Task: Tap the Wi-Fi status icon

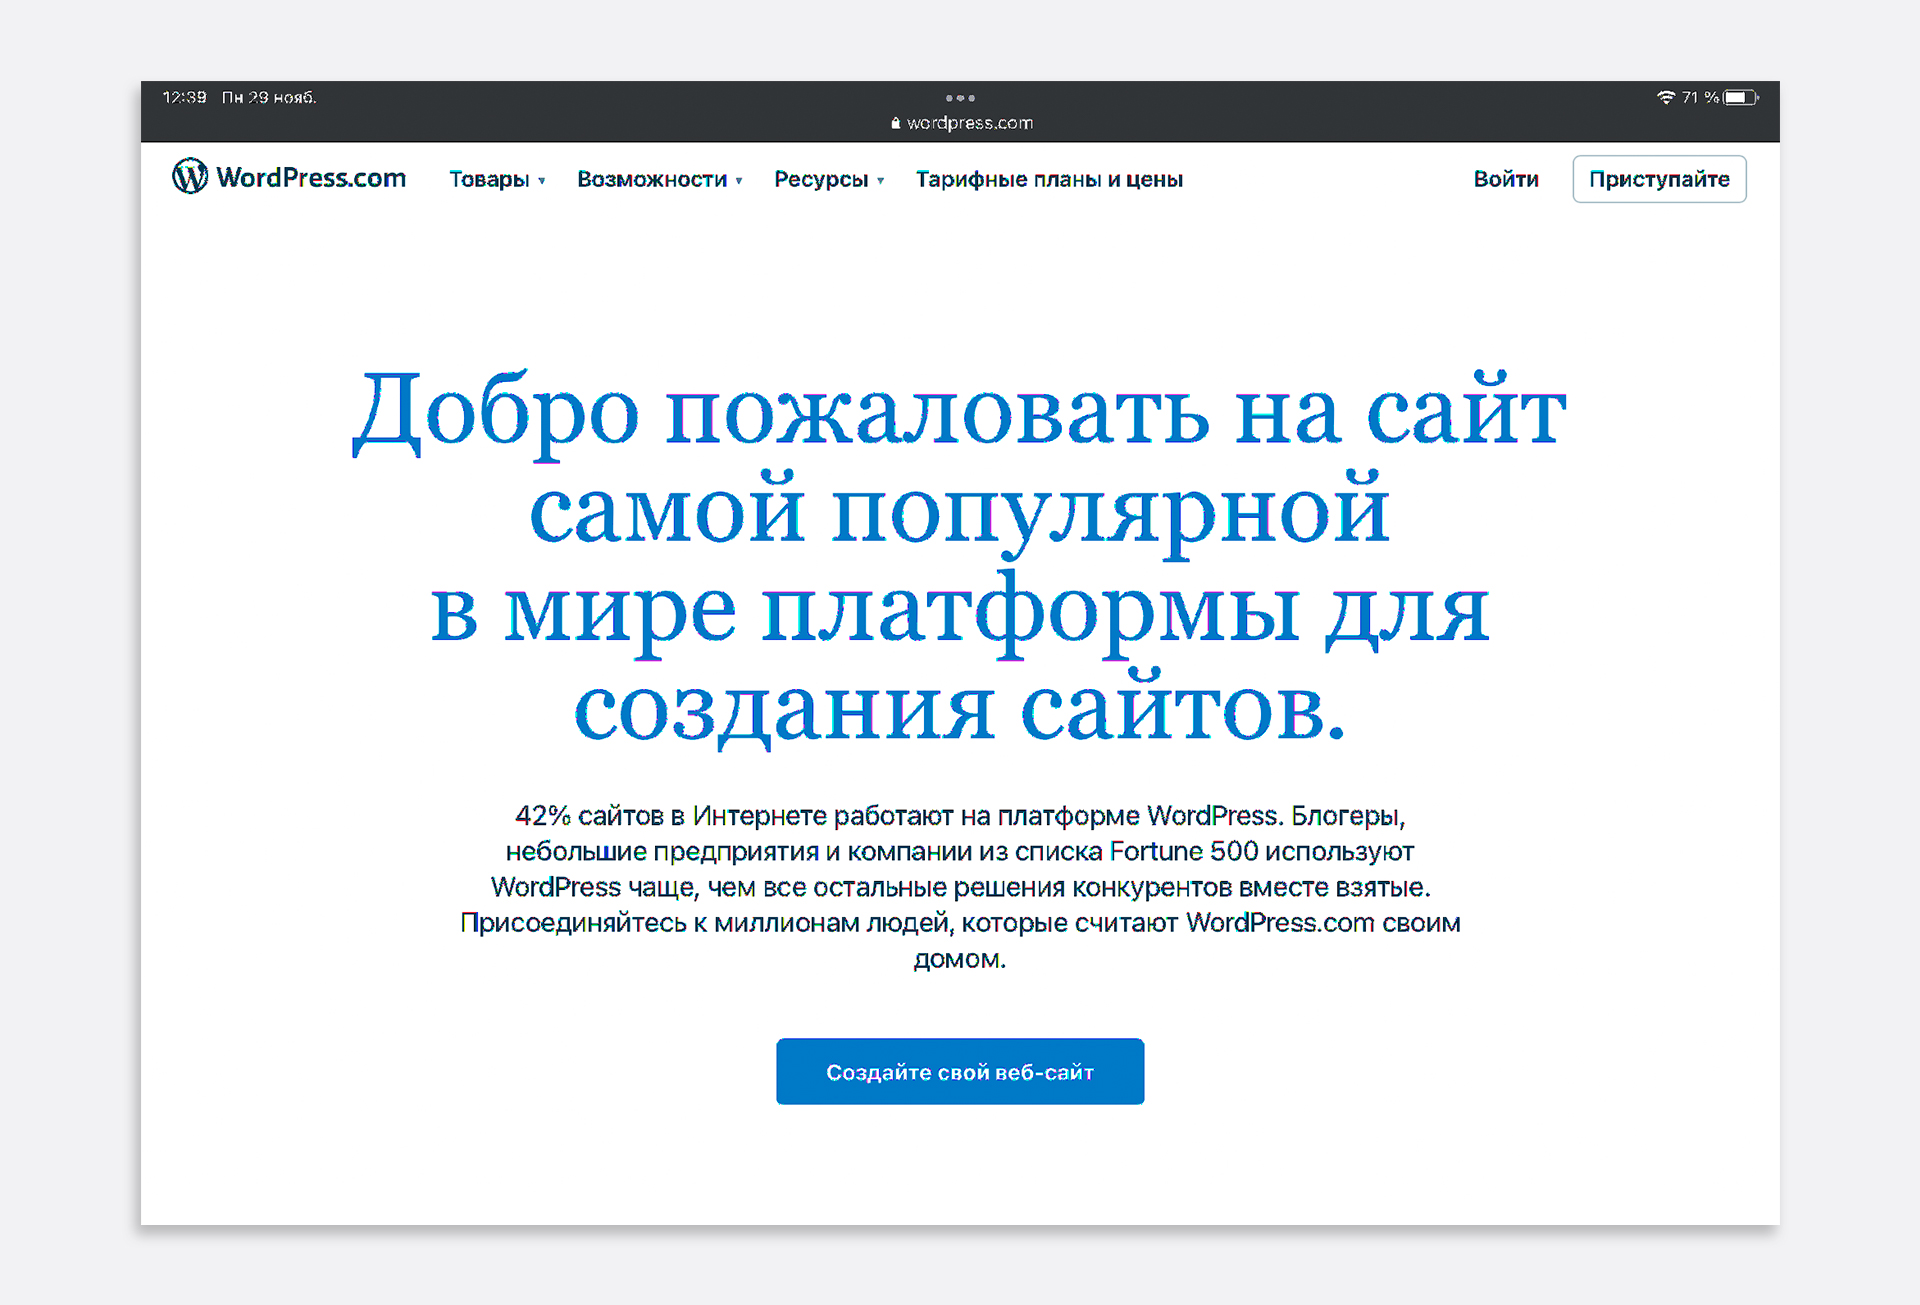Action: point(1665,97)
